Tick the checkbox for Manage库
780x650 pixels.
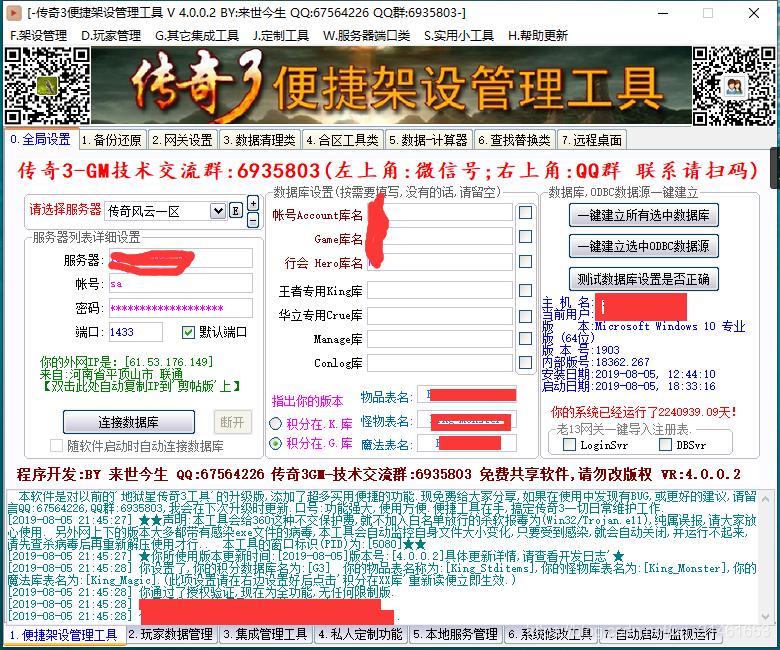click(x=525, y=339)
